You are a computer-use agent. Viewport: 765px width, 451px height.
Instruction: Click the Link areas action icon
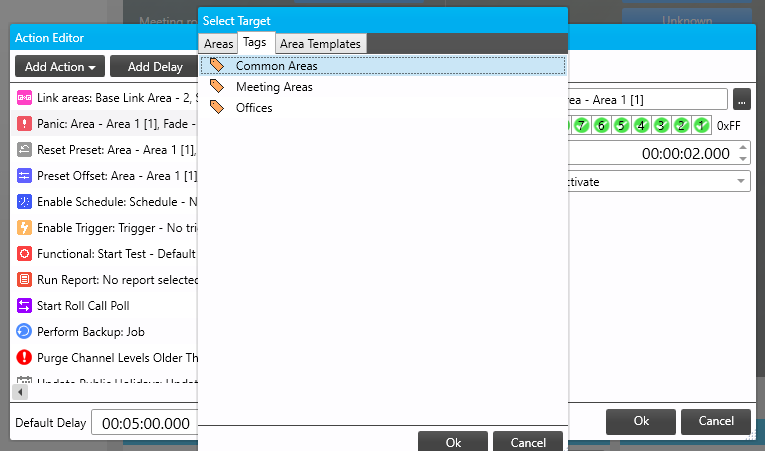coord(24,98)
